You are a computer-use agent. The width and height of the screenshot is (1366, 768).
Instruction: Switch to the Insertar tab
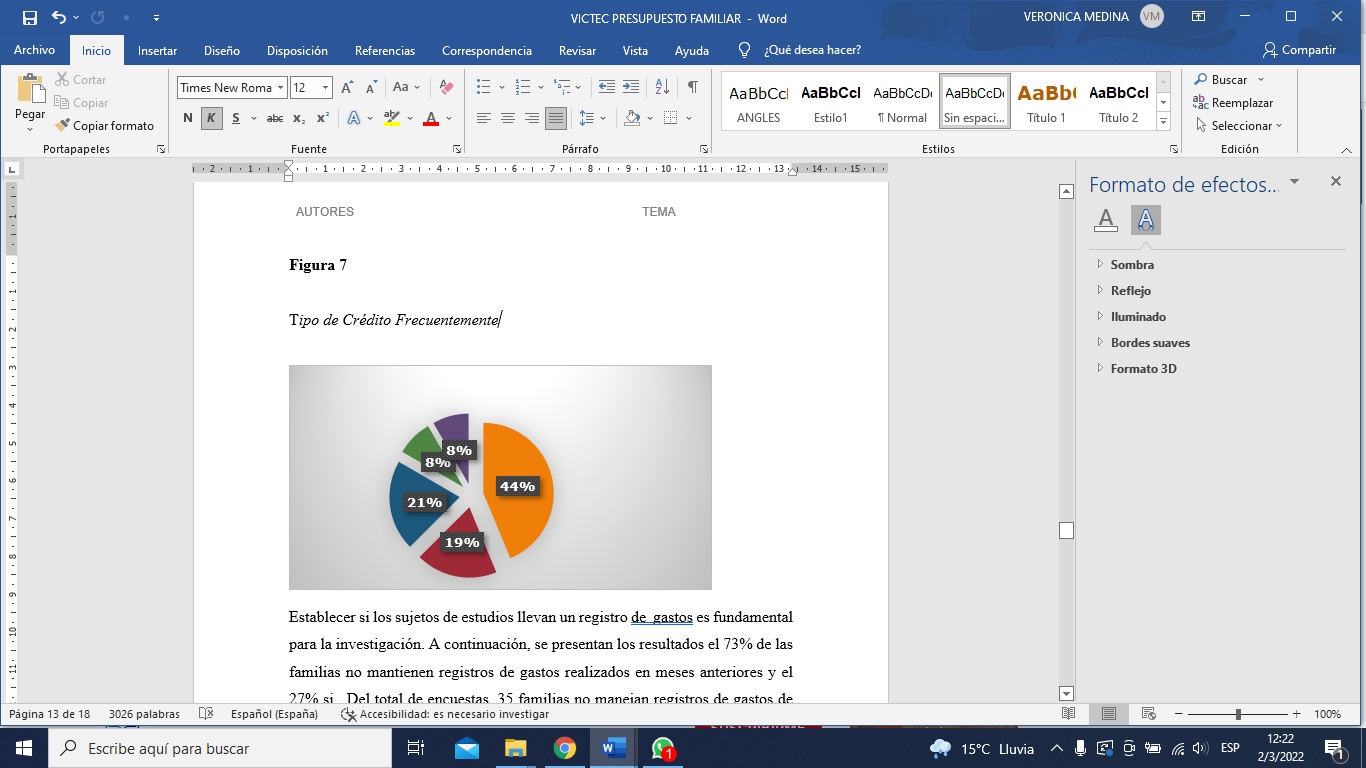(x=158, y=50)
